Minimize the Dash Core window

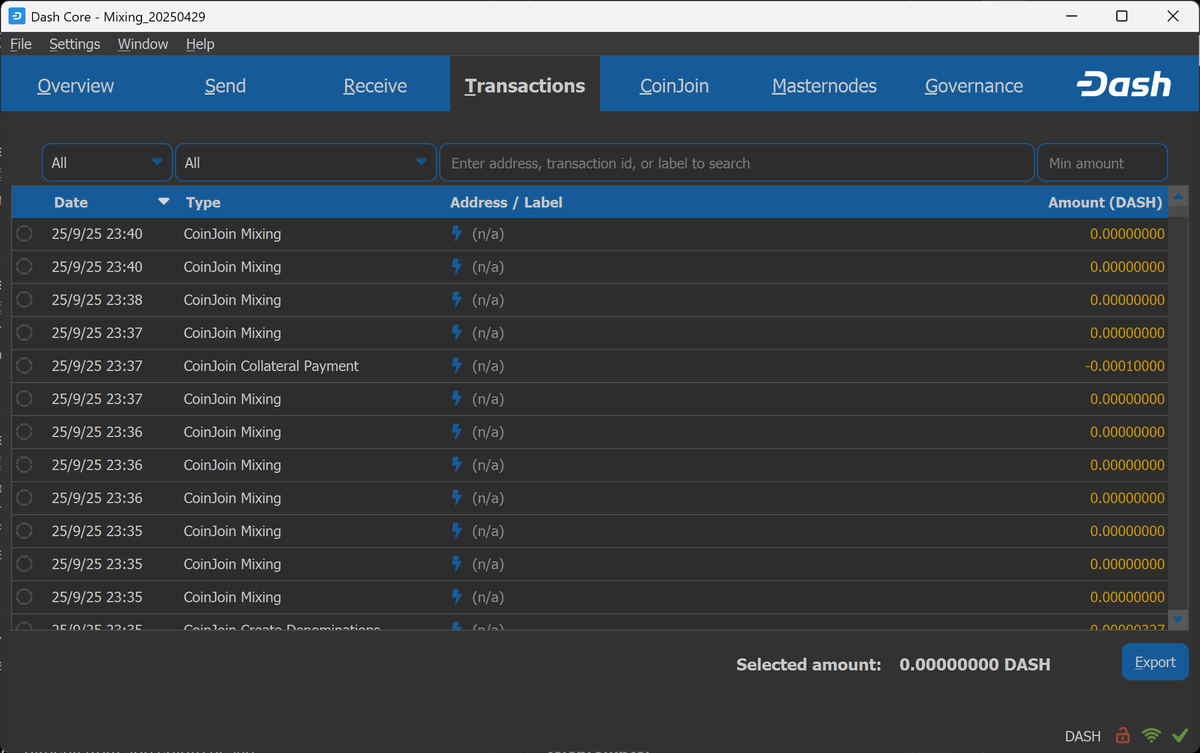click(x=1073, y=16)
